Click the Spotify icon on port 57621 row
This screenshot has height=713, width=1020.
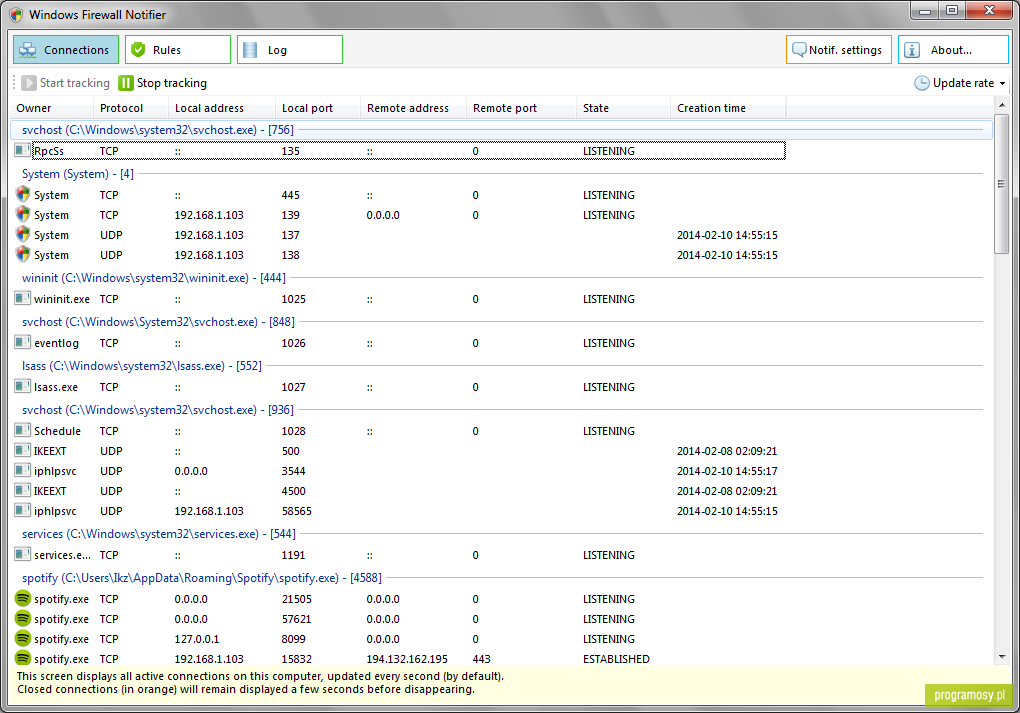(23, 618)
